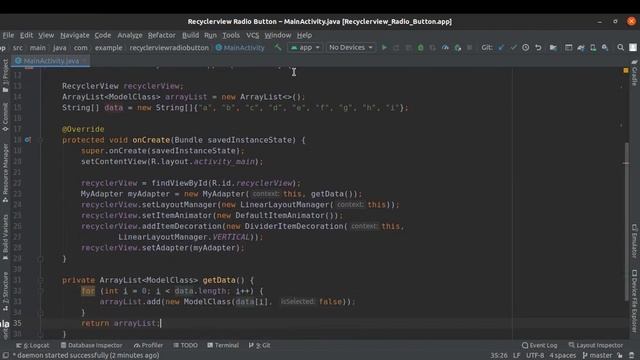
Task: Open the Logcat tool window
Action: [x=33, y=345]
